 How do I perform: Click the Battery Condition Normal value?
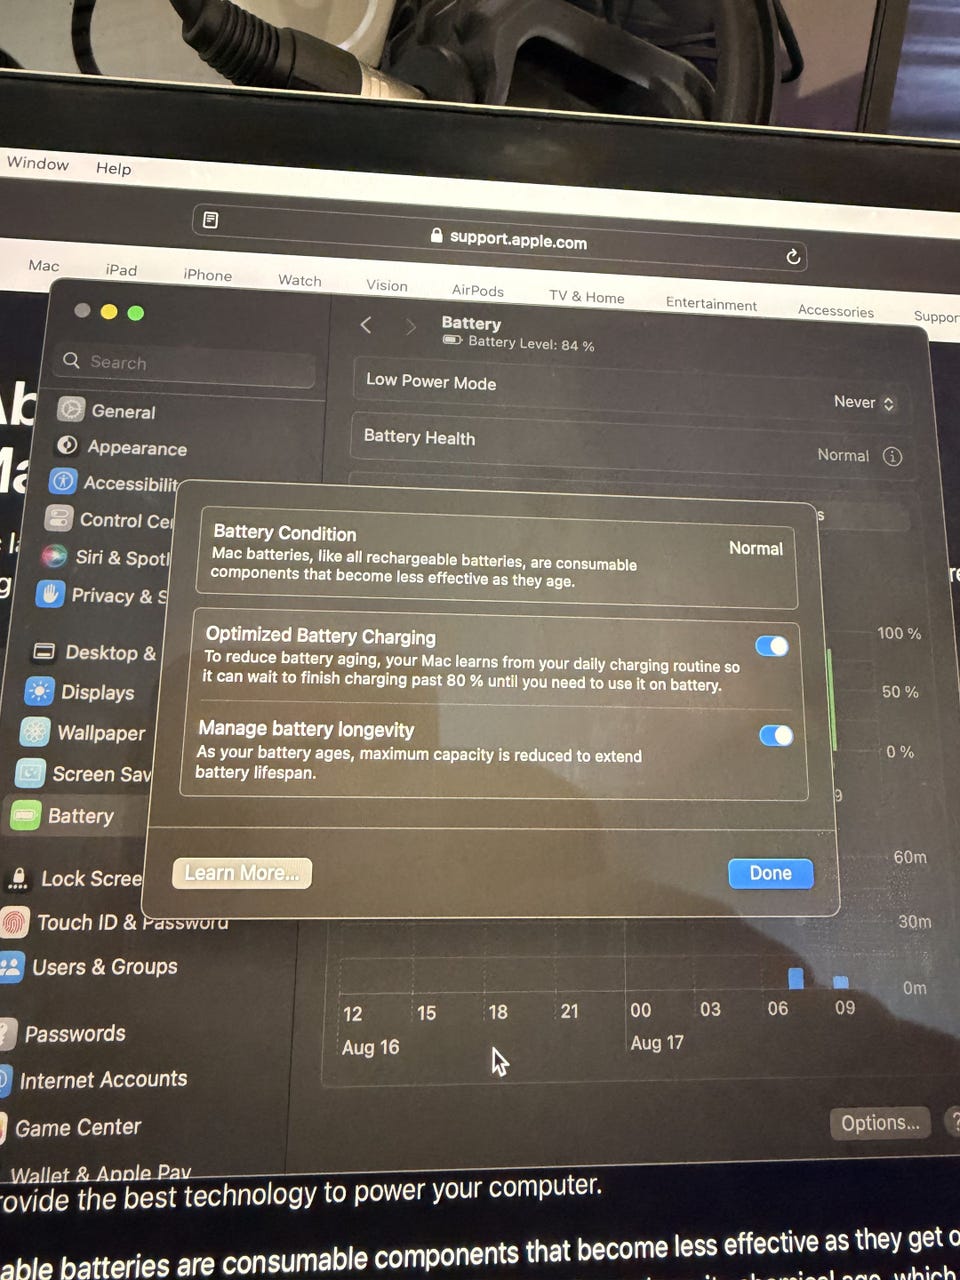756,548
